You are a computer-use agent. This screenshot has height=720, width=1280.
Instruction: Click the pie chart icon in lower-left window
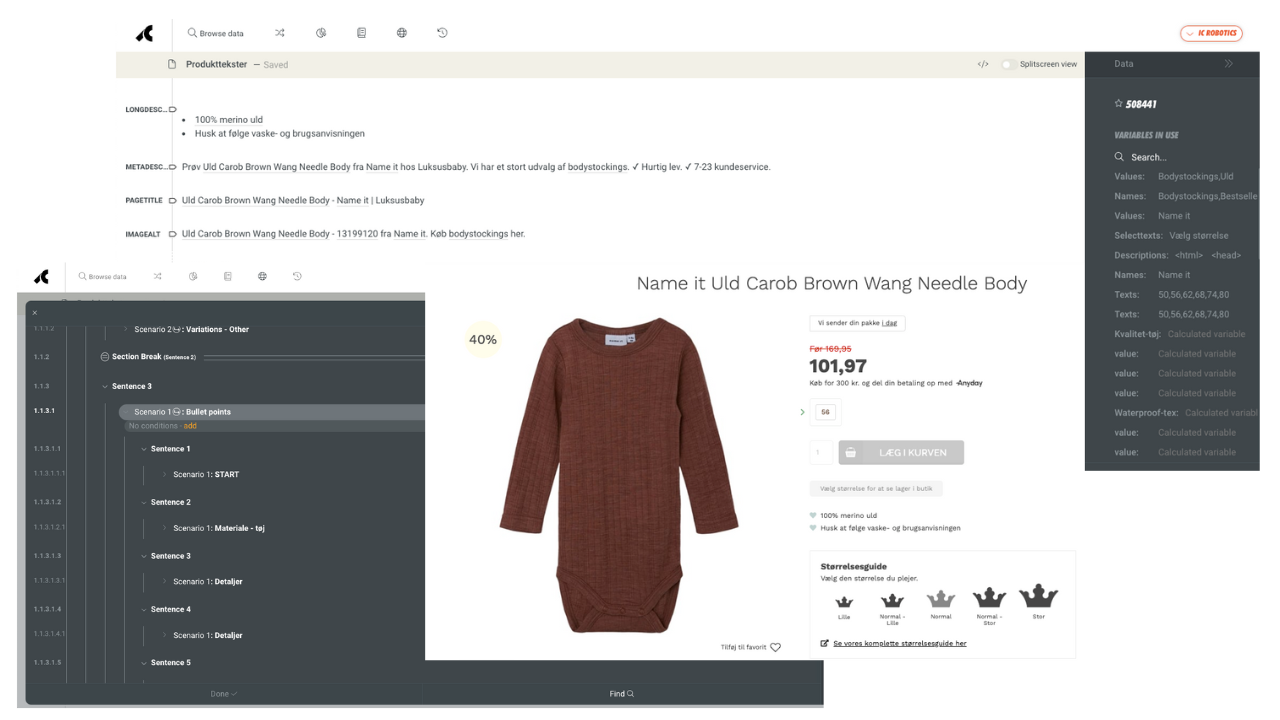coord(193,276)
